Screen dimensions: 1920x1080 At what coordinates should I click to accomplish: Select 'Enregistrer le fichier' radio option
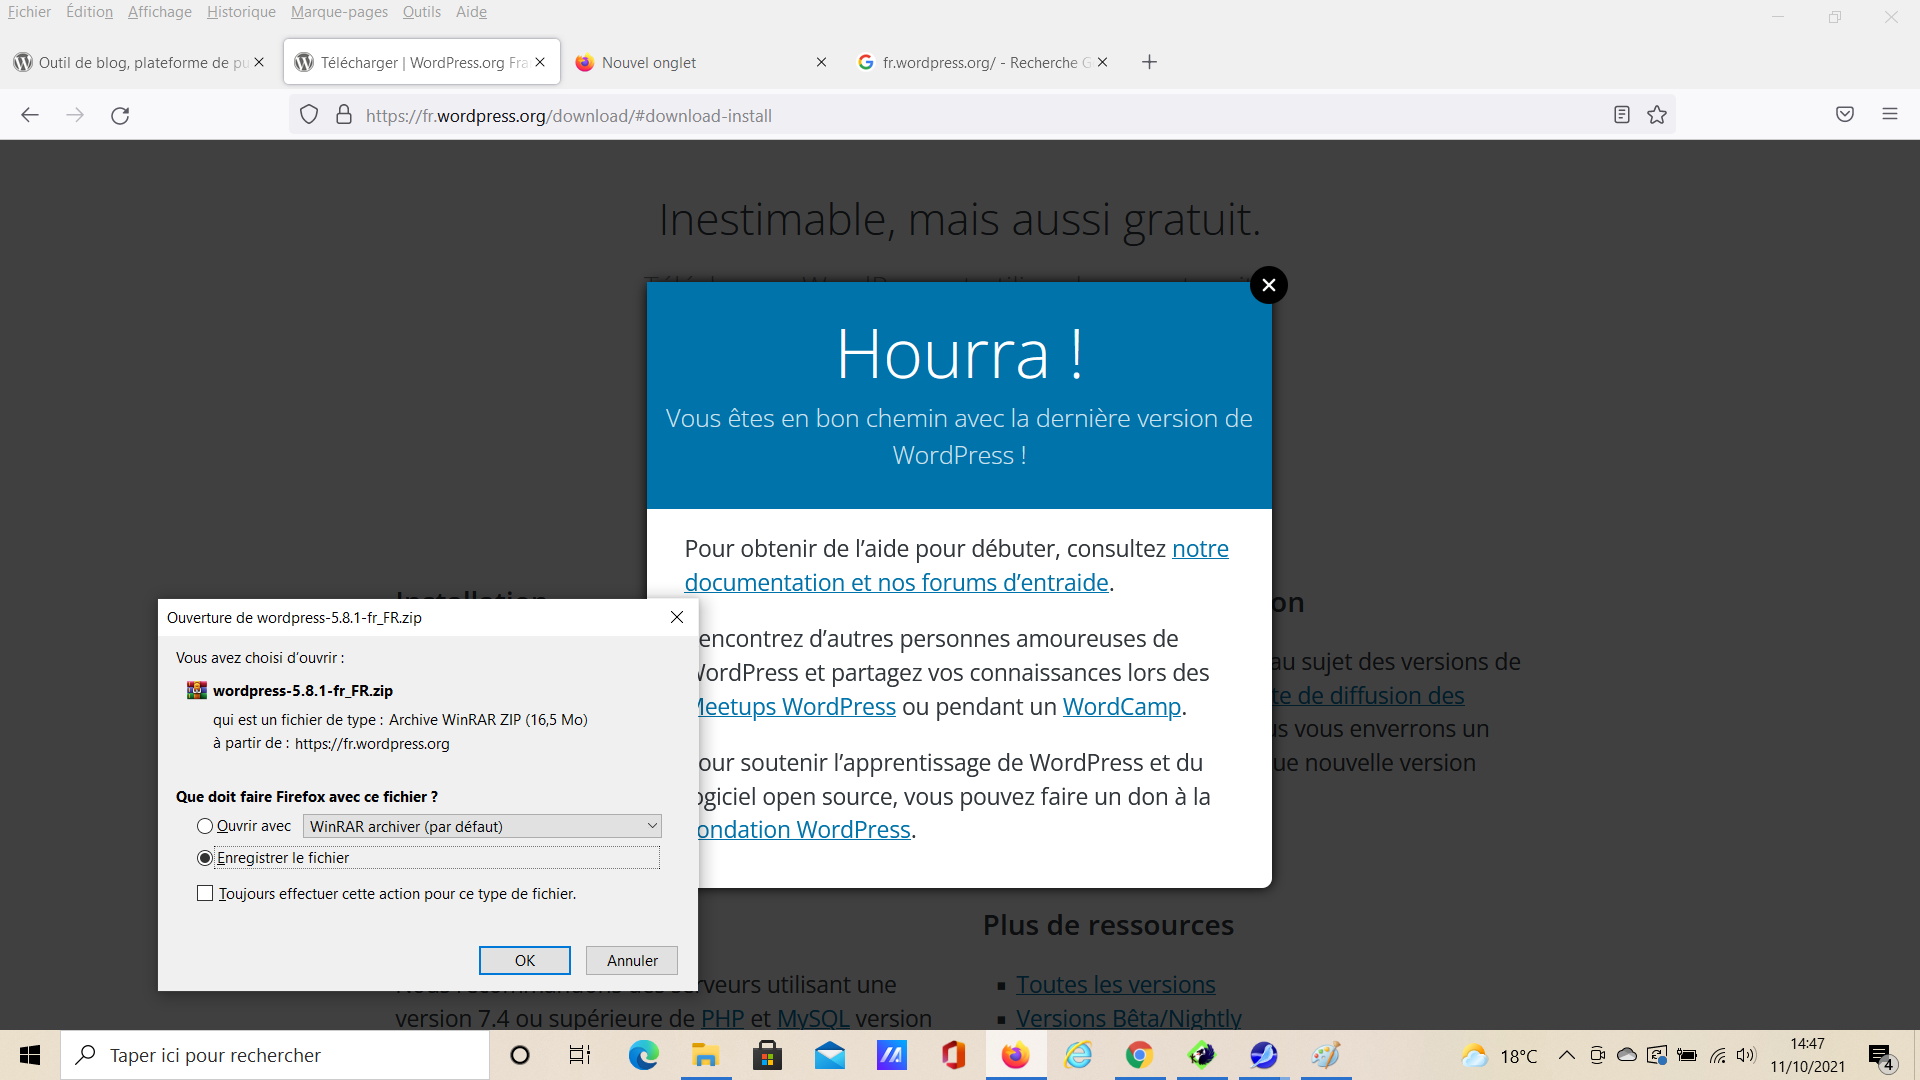(205, 858)
